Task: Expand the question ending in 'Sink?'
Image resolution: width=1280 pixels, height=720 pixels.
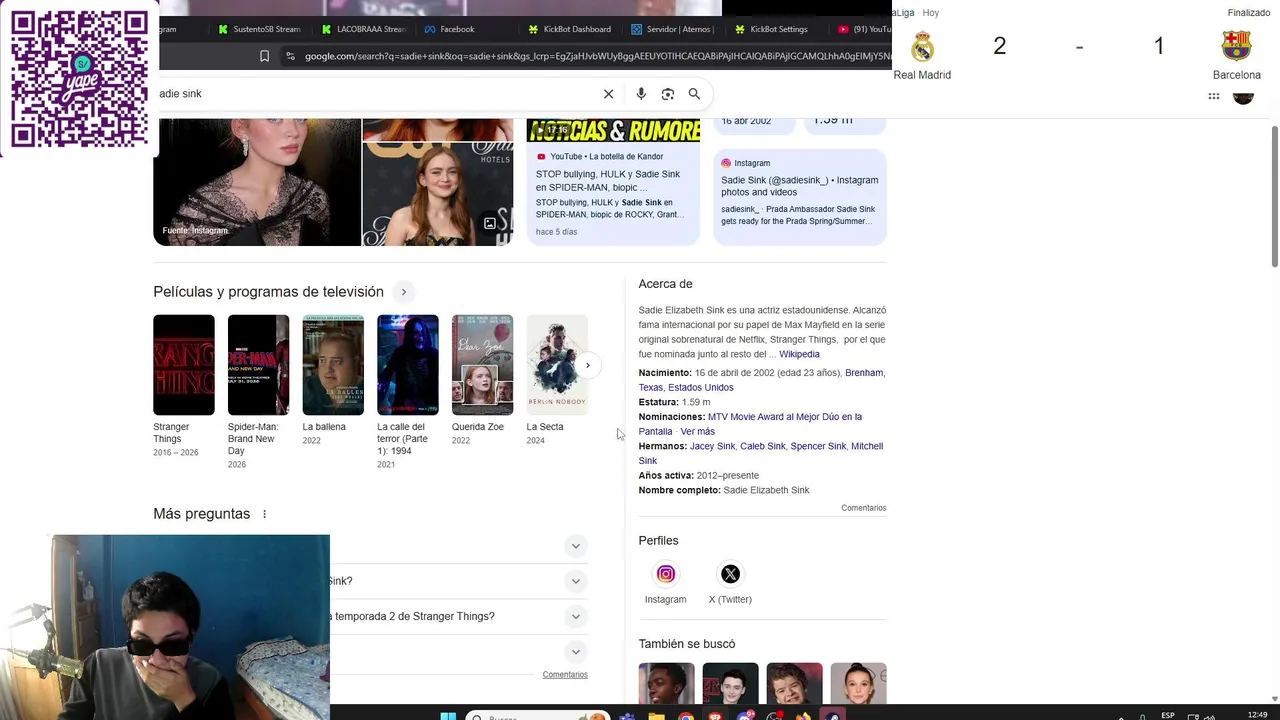Action: (x=575, y=581)
